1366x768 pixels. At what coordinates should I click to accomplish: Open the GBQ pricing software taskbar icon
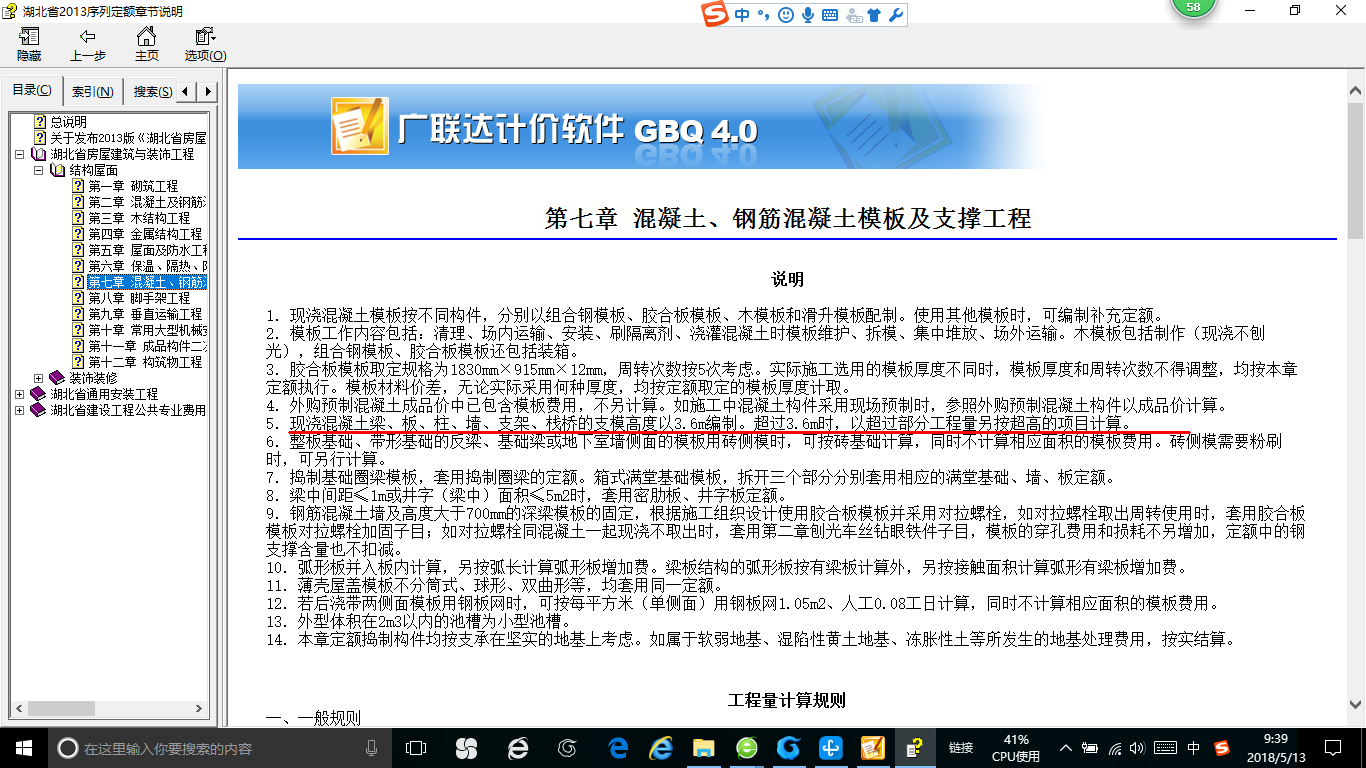point(872,748)
